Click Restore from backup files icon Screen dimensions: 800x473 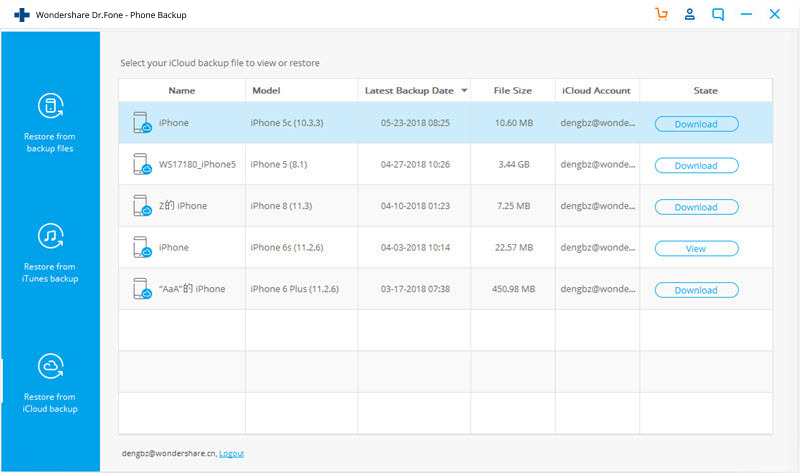coord(51,106)
